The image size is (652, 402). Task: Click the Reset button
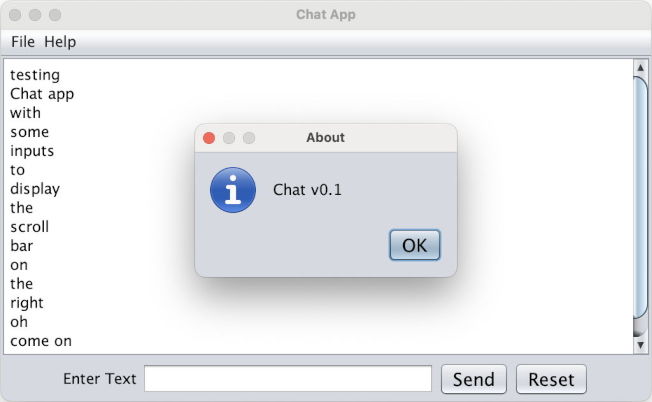pyautogui.click(x=551, y=379)
